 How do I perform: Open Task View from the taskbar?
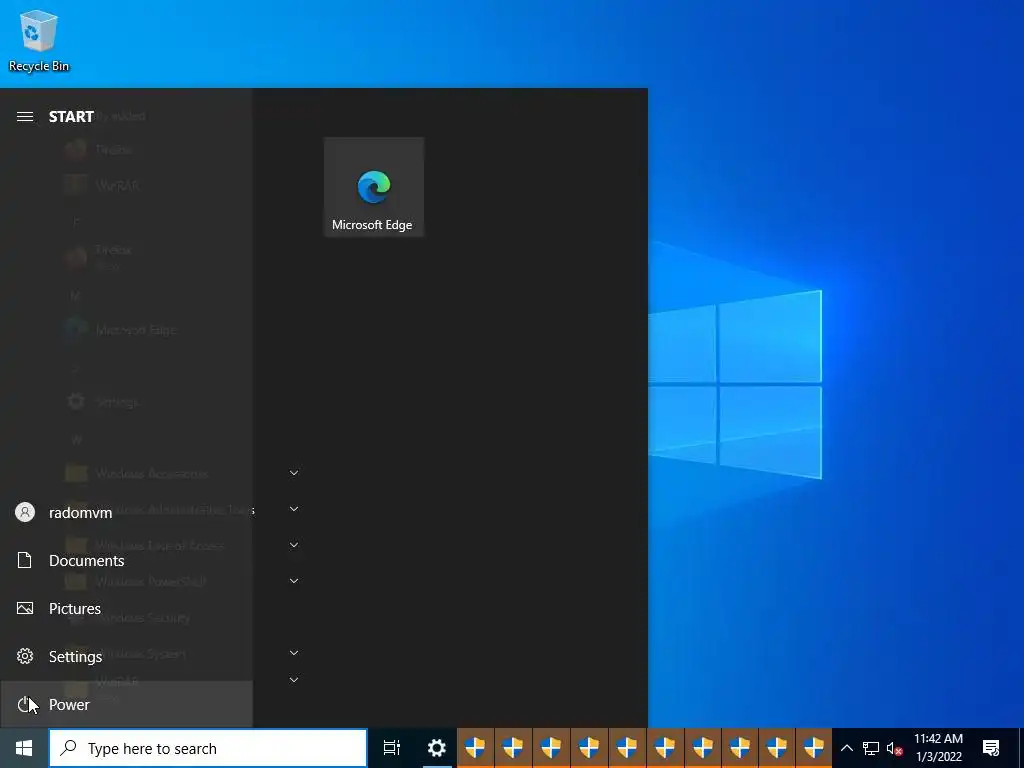point(392,748)
